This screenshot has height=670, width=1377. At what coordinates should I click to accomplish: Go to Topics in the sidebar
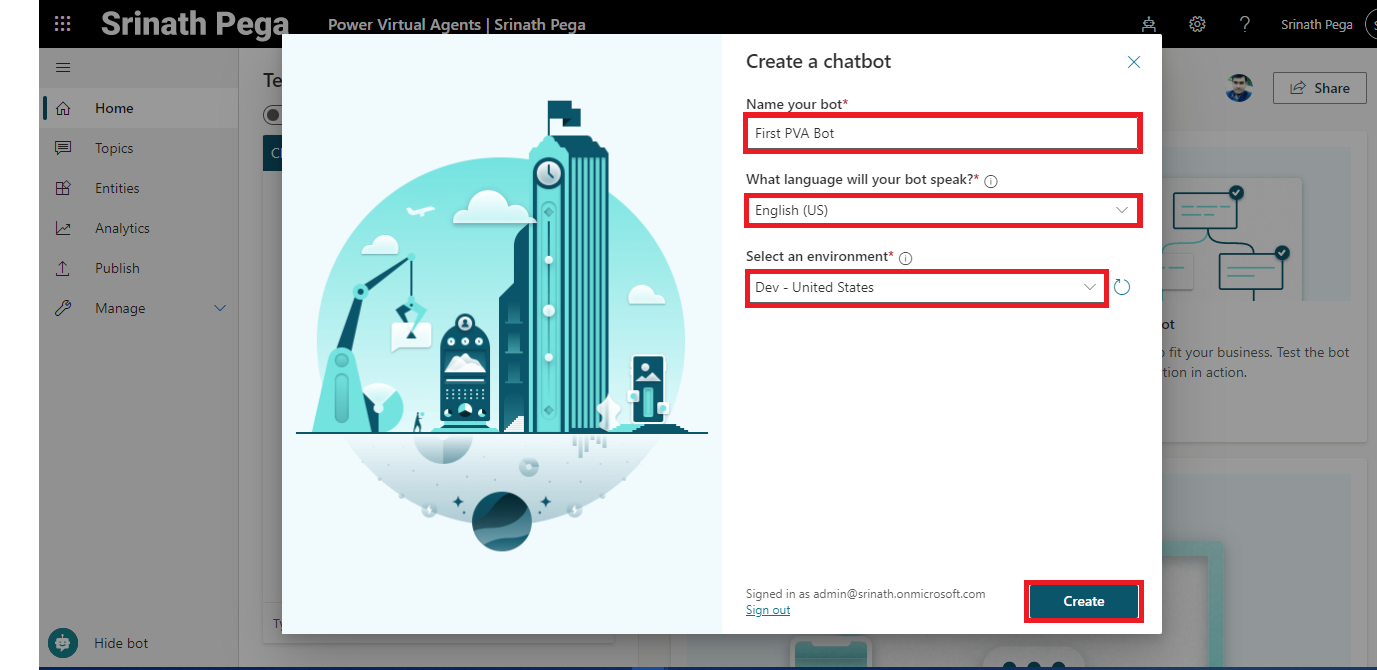[114, 148]
